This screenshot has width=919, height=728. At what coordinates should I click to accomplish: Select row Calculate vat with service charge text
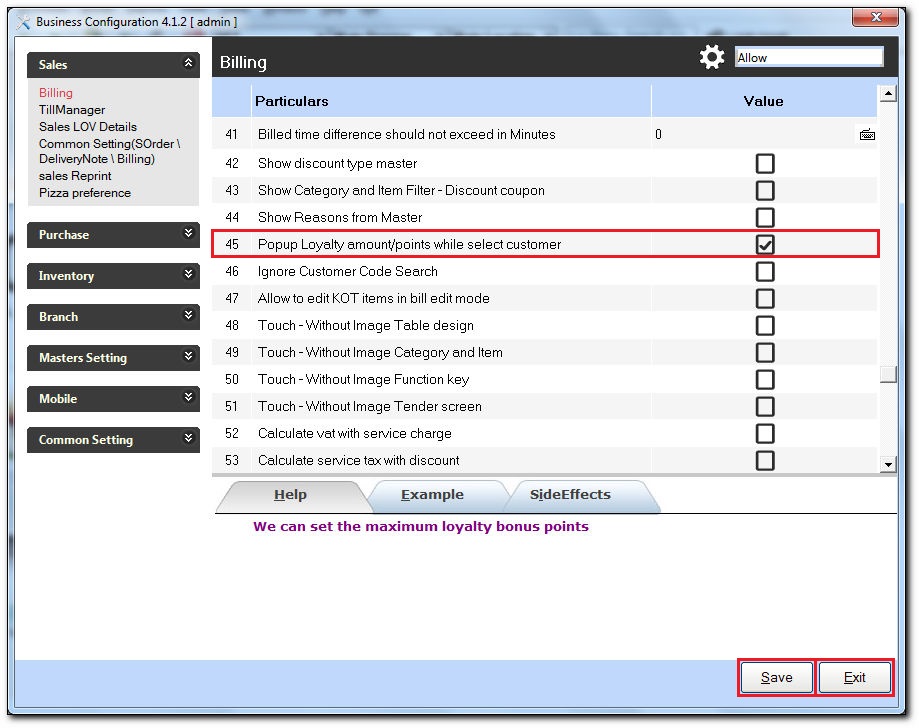[x=355, y=433]
